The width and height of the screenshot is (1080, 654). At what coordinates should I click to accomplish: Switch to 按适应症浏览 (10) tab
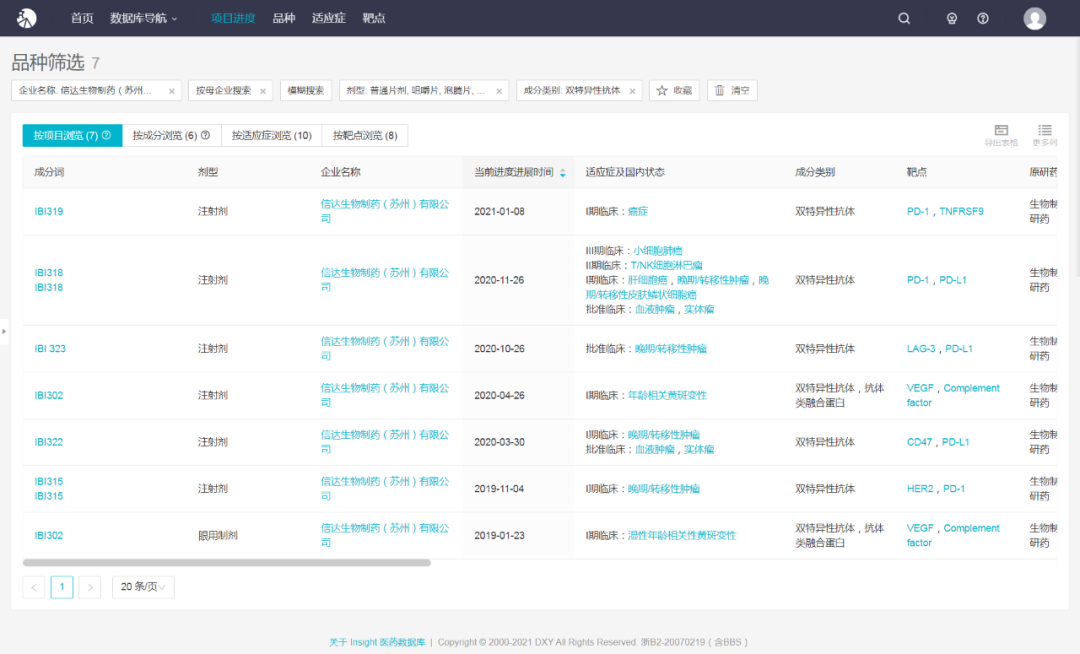[271, 136]
